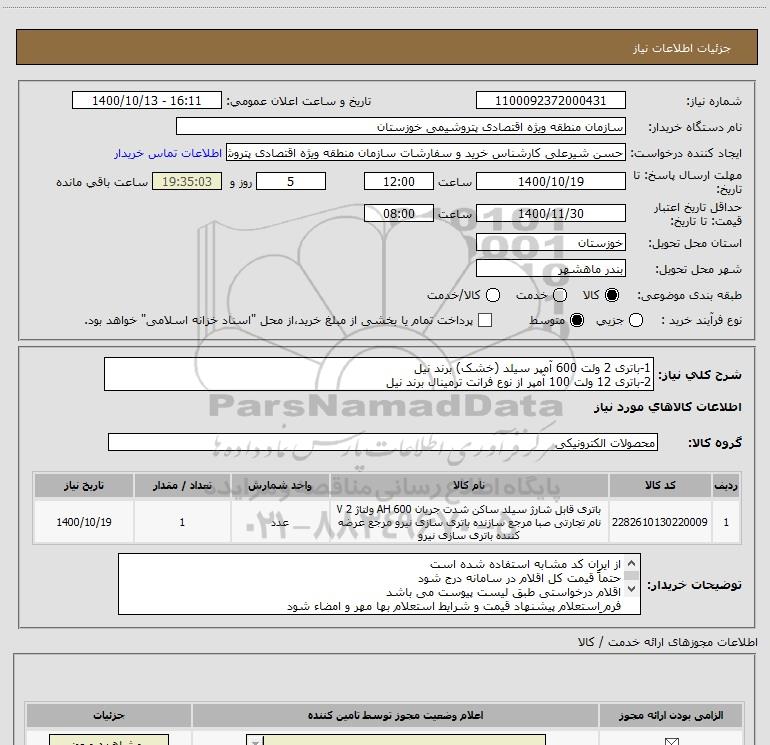The width and height of the screenshot is (770, 745).
Task: Click response deadline date 1400/10/19 field
Action: pyautogui.click(x=550, y=181)
